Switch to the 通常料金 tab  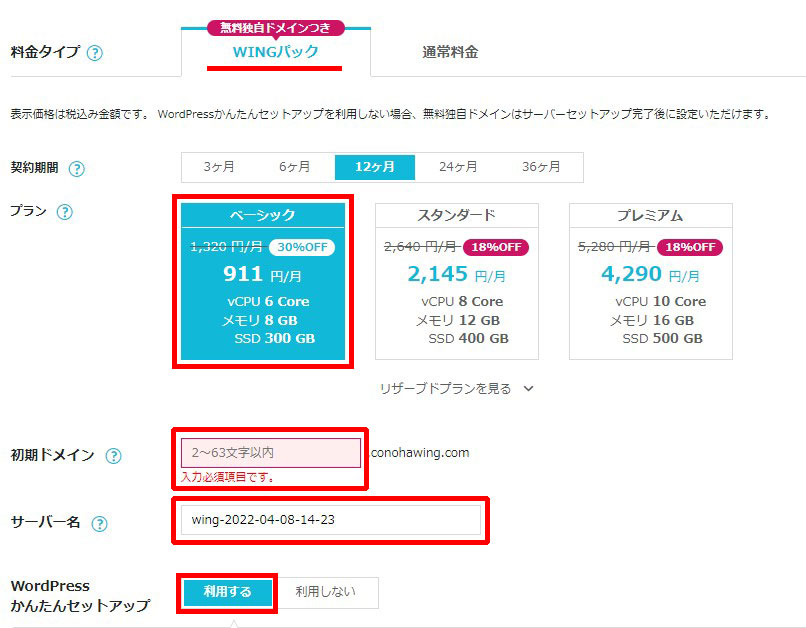[450, 52]
